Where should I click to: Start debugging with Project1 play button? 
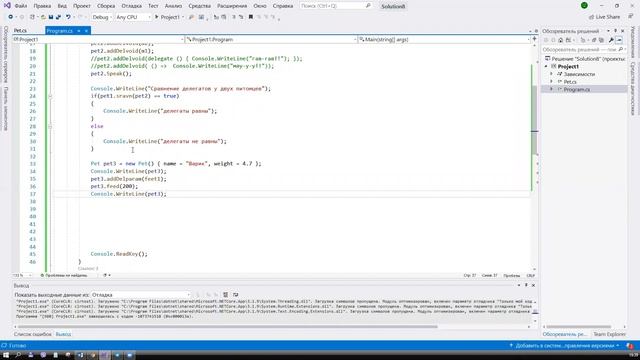(x=169, y=17)
